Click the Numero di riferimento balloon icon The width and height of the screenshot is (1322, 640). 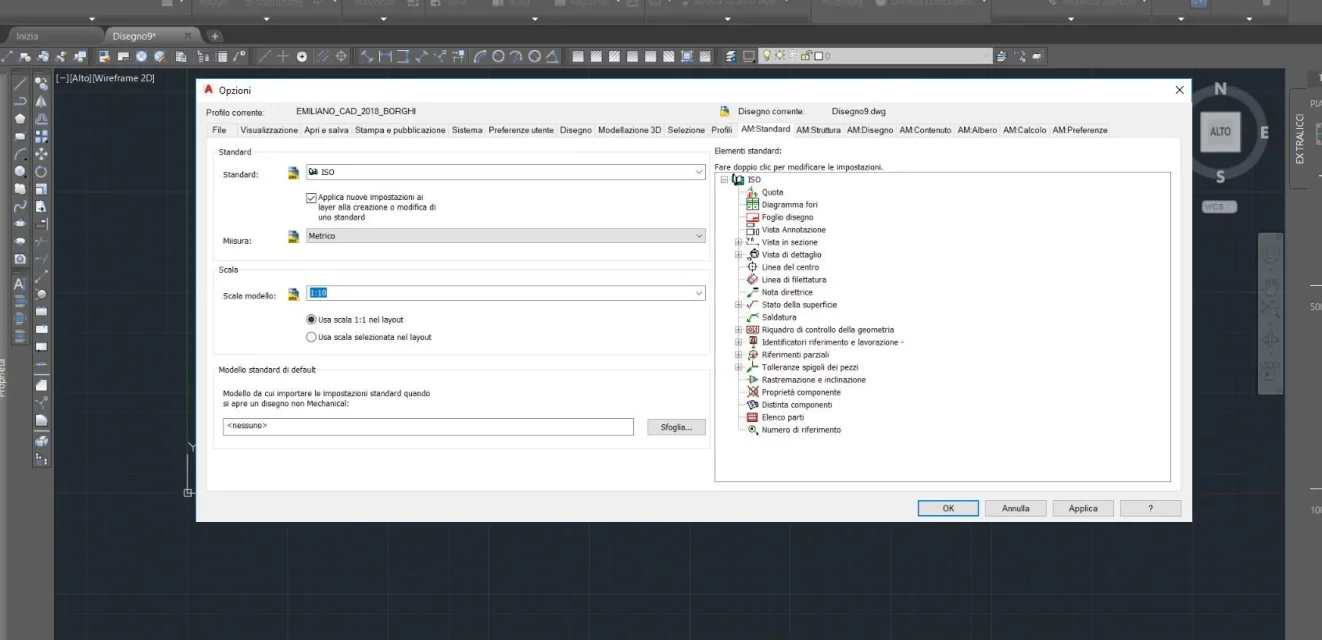point(753,430)
